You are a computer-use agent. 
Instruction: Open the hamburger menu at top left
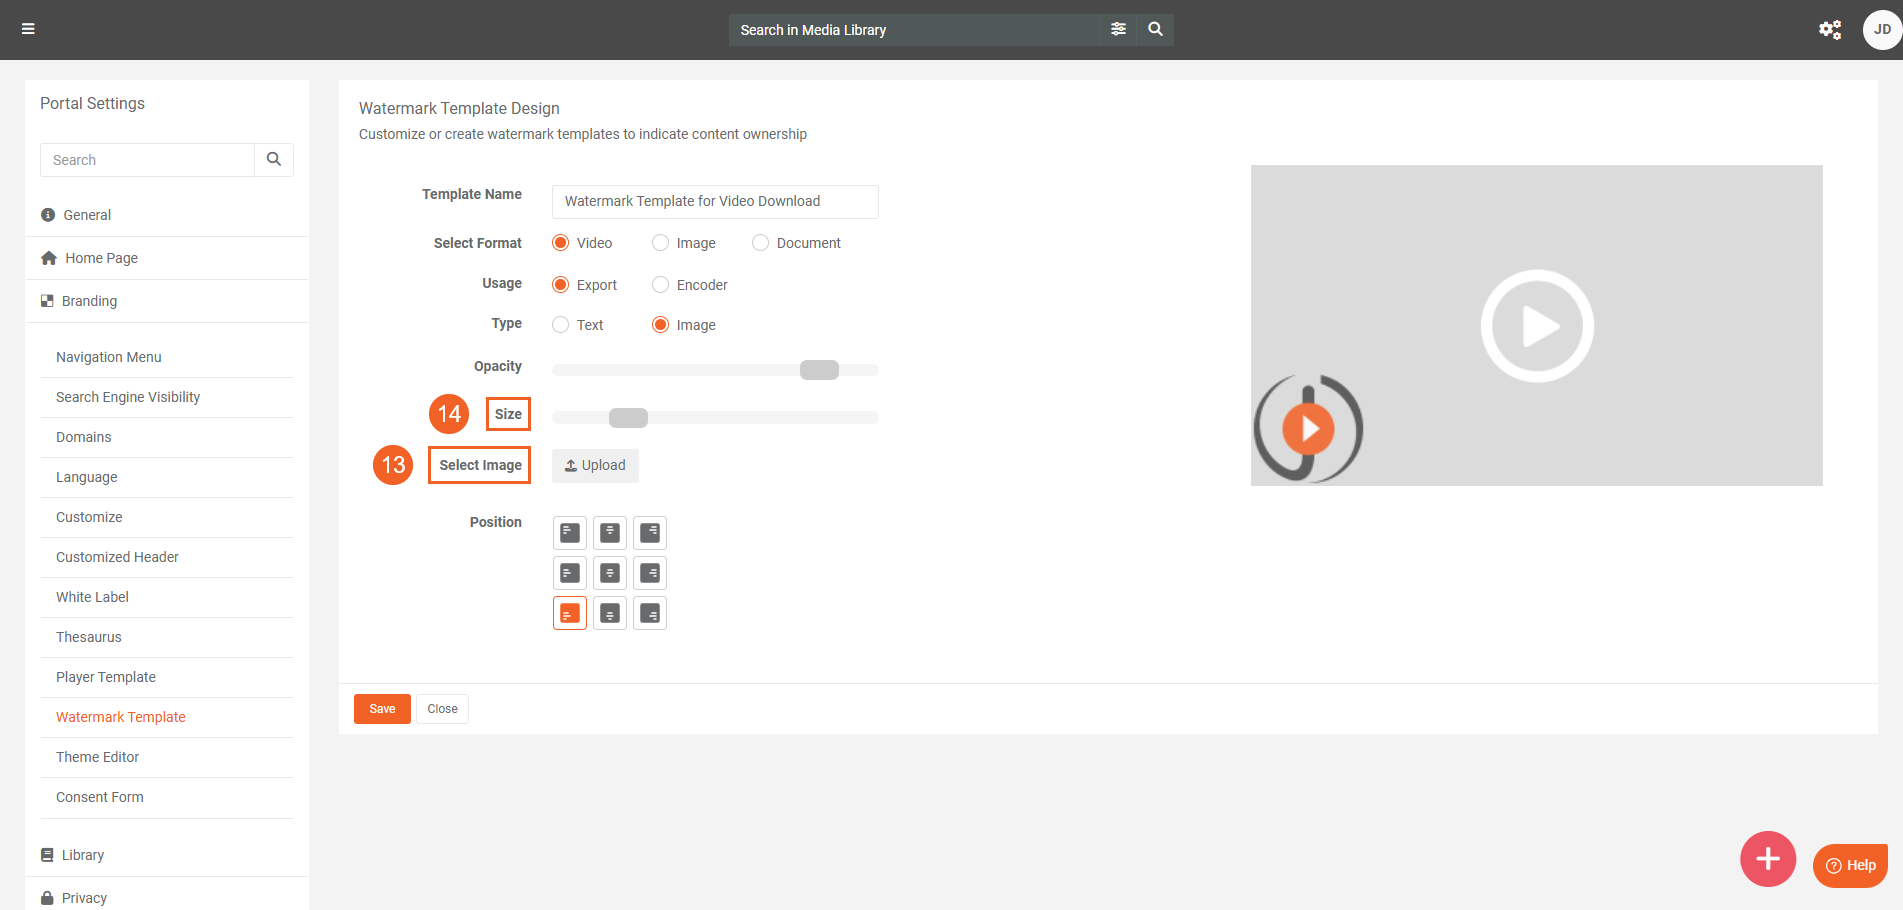28,28
